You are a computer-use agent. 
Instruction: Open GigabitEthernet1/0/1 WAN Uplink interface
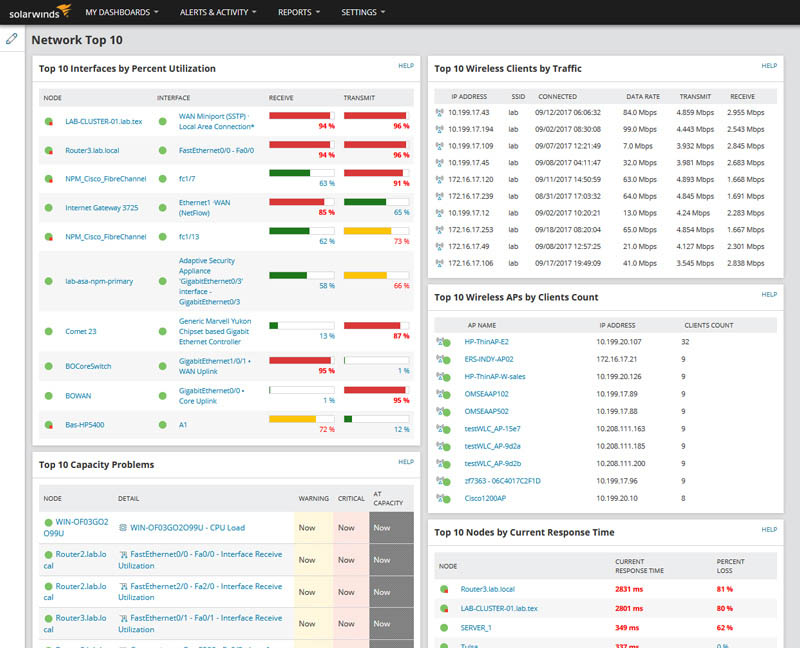214,366
